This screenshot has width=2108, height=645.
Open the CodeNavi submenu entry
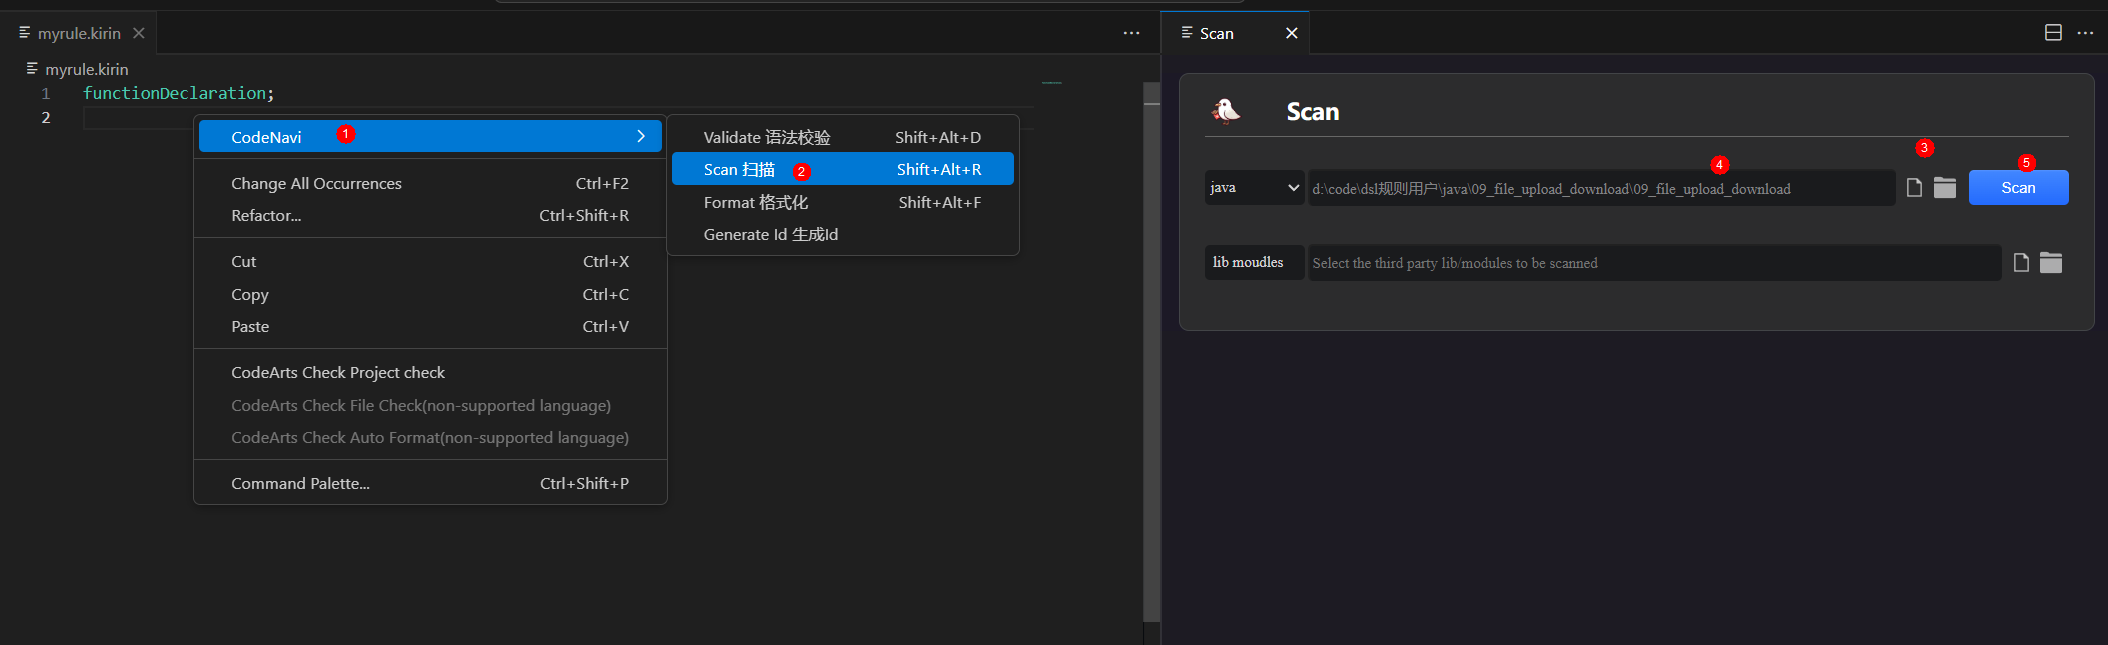(430, 136)
